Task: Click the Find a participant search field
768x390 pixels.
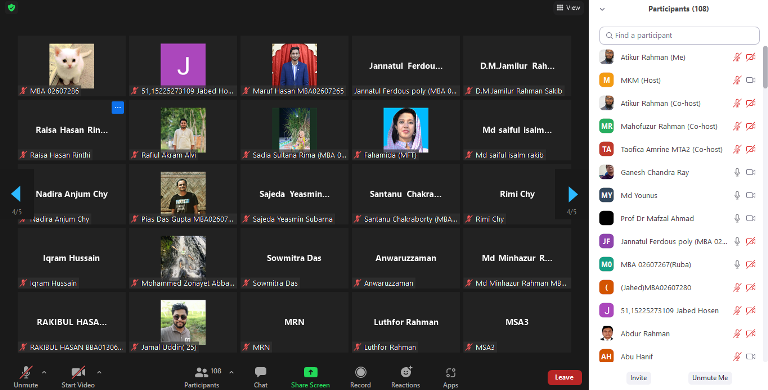Action: click(679, 35)
